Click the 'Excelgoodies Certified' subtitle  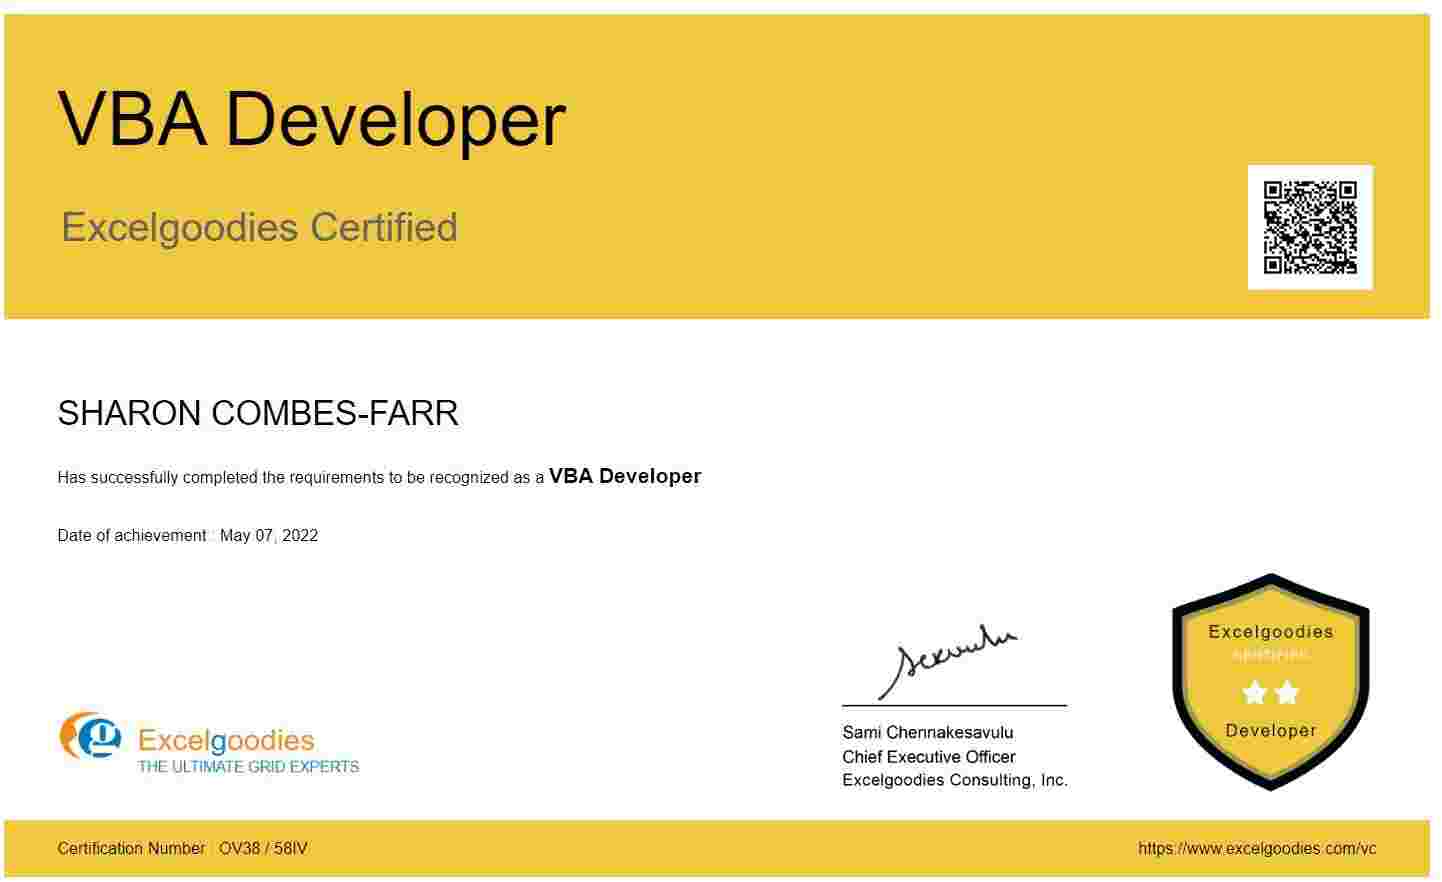pyautogui.click(x=260, y=227)
